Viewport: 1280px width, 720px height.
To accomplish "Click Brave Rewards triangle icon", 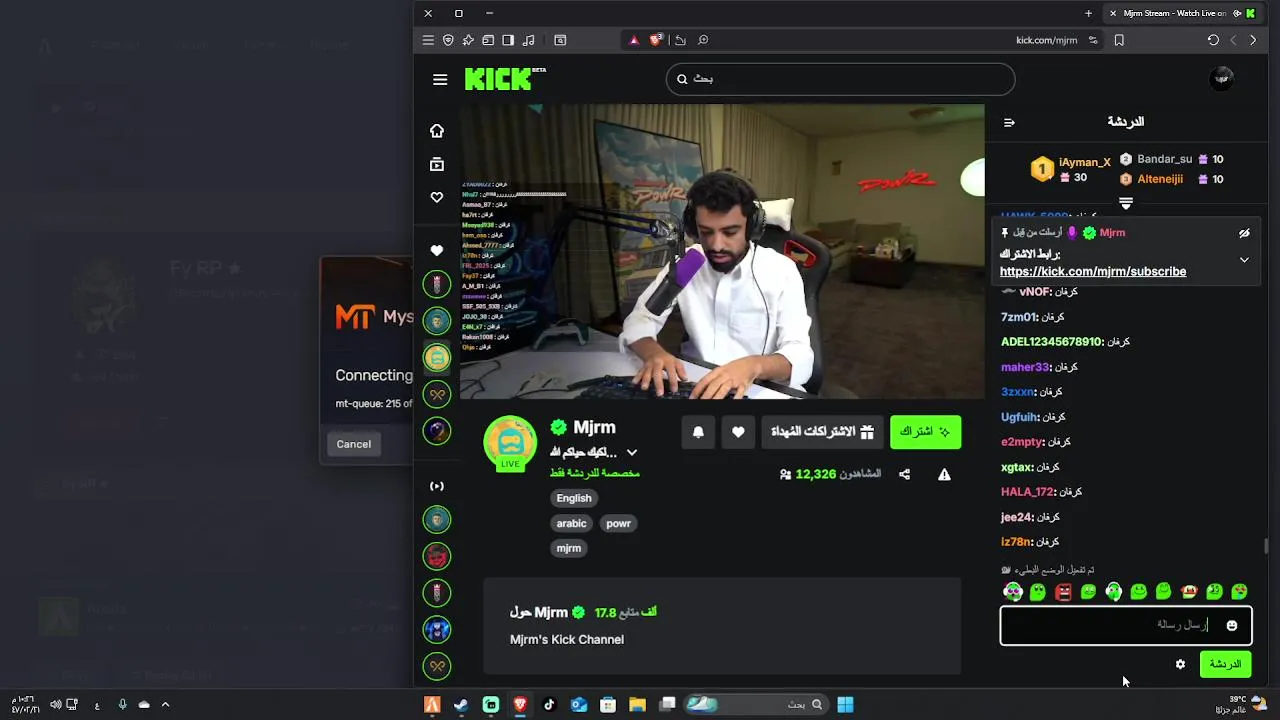I will pos(634,40).
